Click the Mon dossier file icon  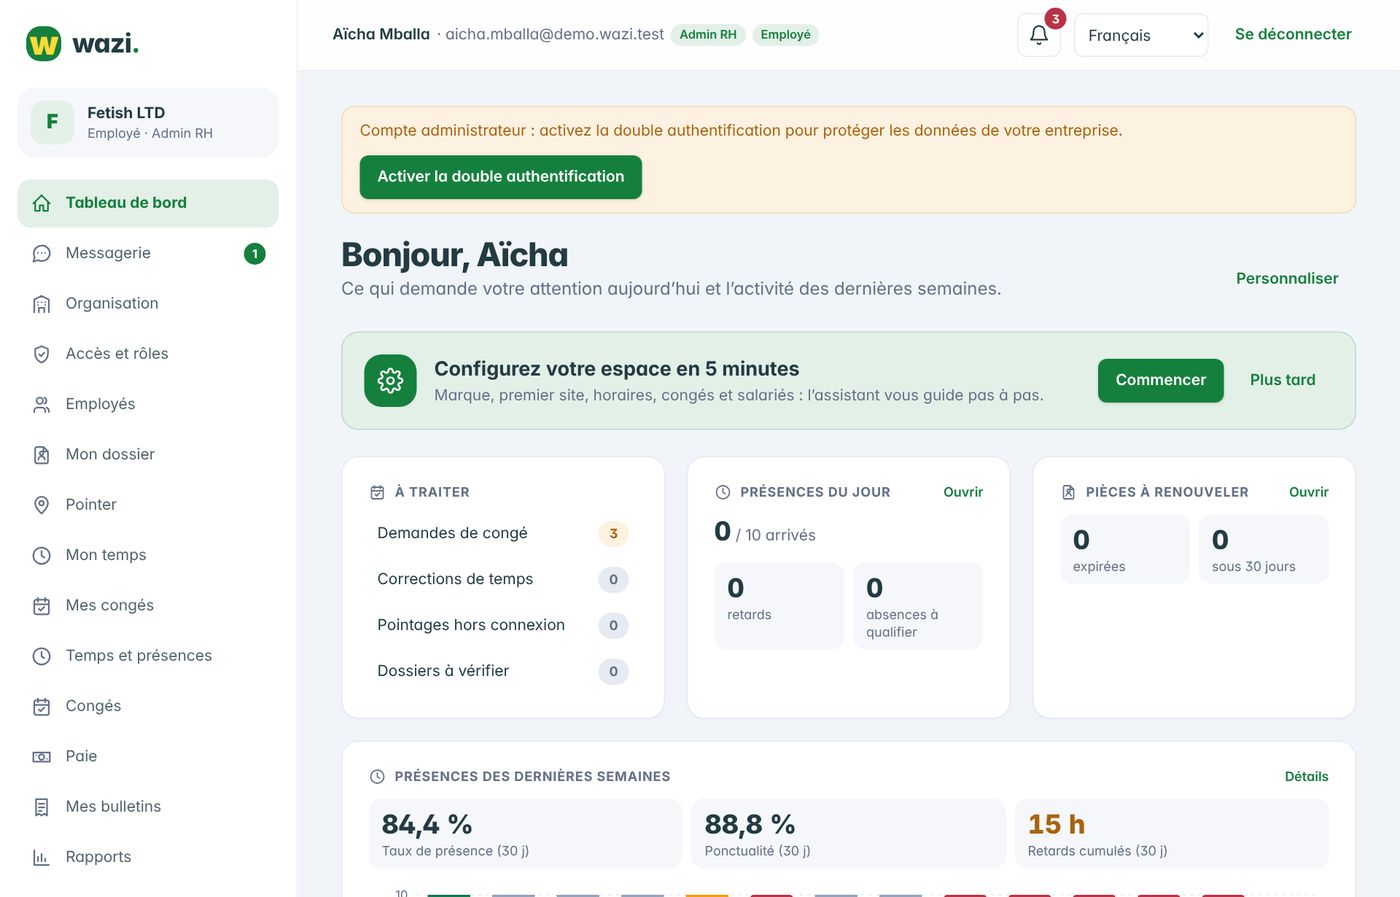pos(41,455)
